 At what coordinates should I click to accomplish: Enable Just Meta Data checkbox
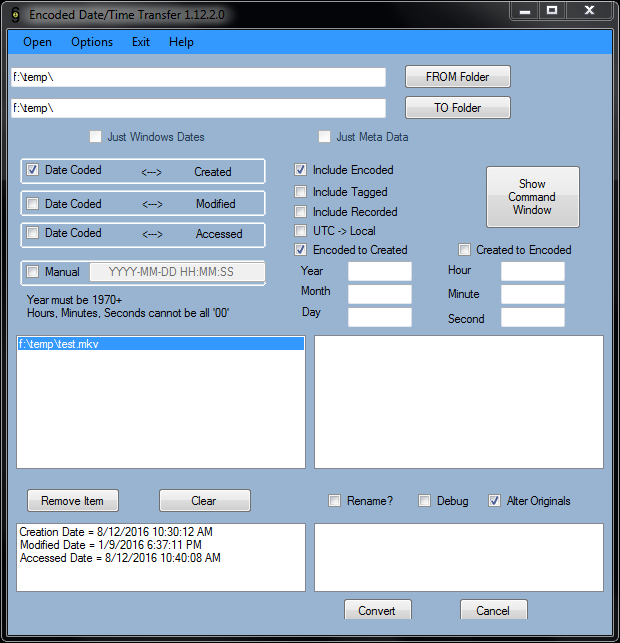tap(324, 137)
